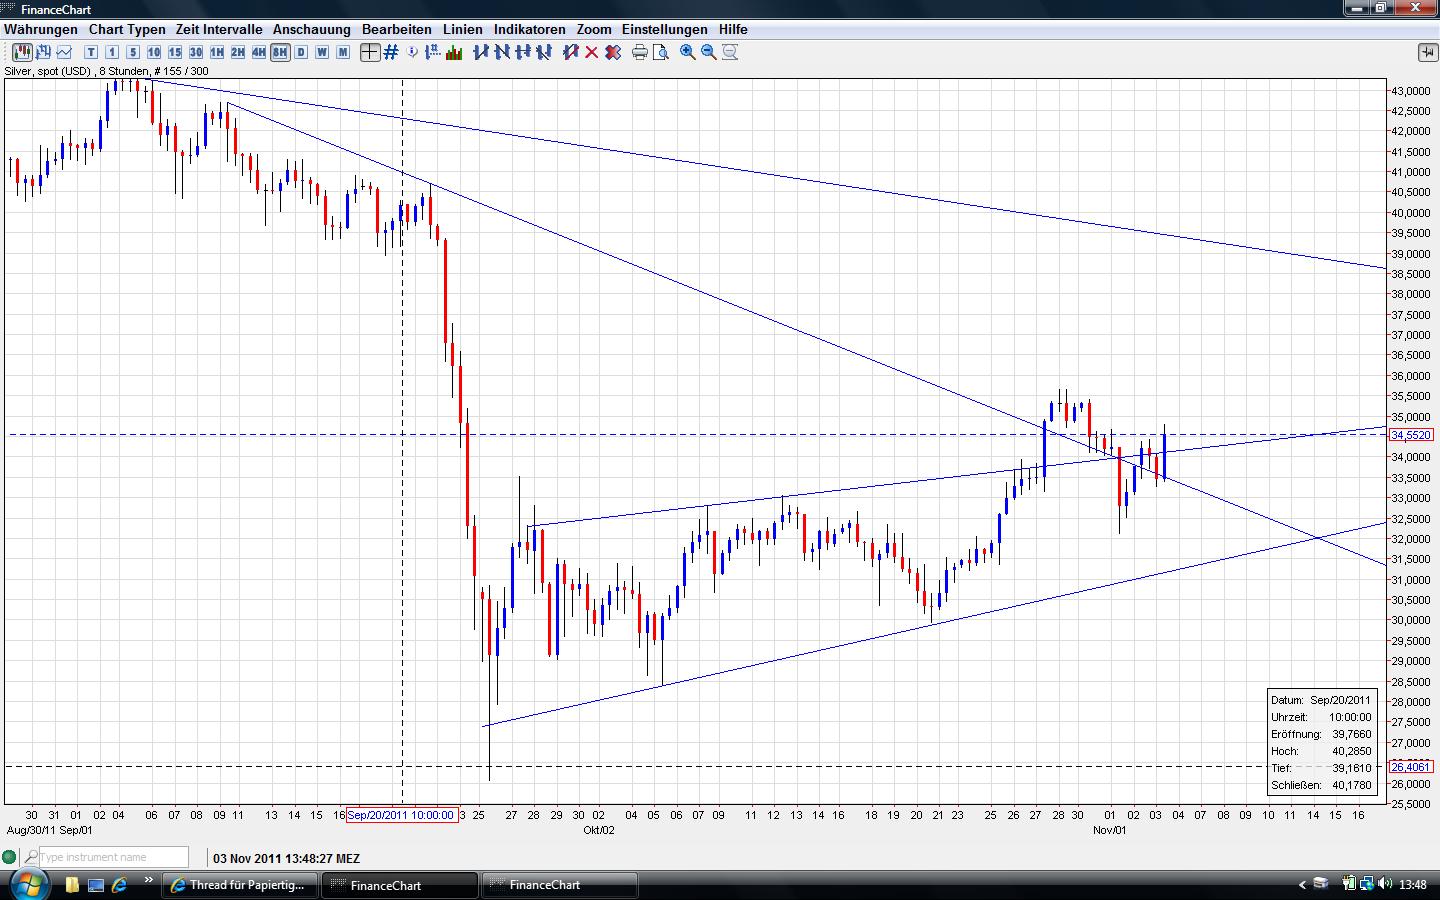Open print preview icon with magnifier
The width and height of the screenshot is (1440, 900).
(x=660, y=52)
